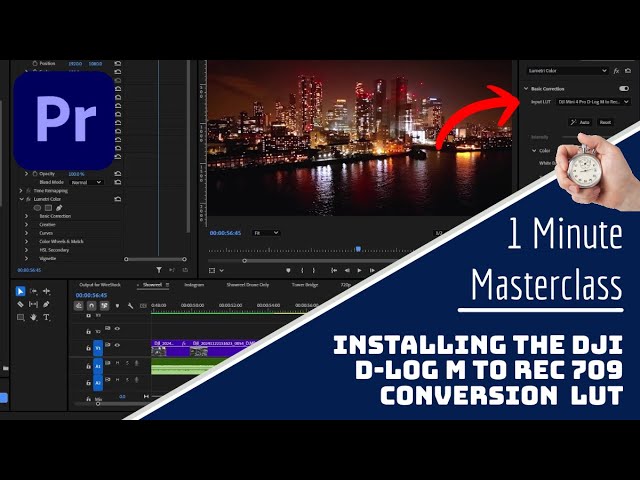This screenshot has height=480, width=640.
Task: Toggle Linked Selection button
Action: [104, 305]
